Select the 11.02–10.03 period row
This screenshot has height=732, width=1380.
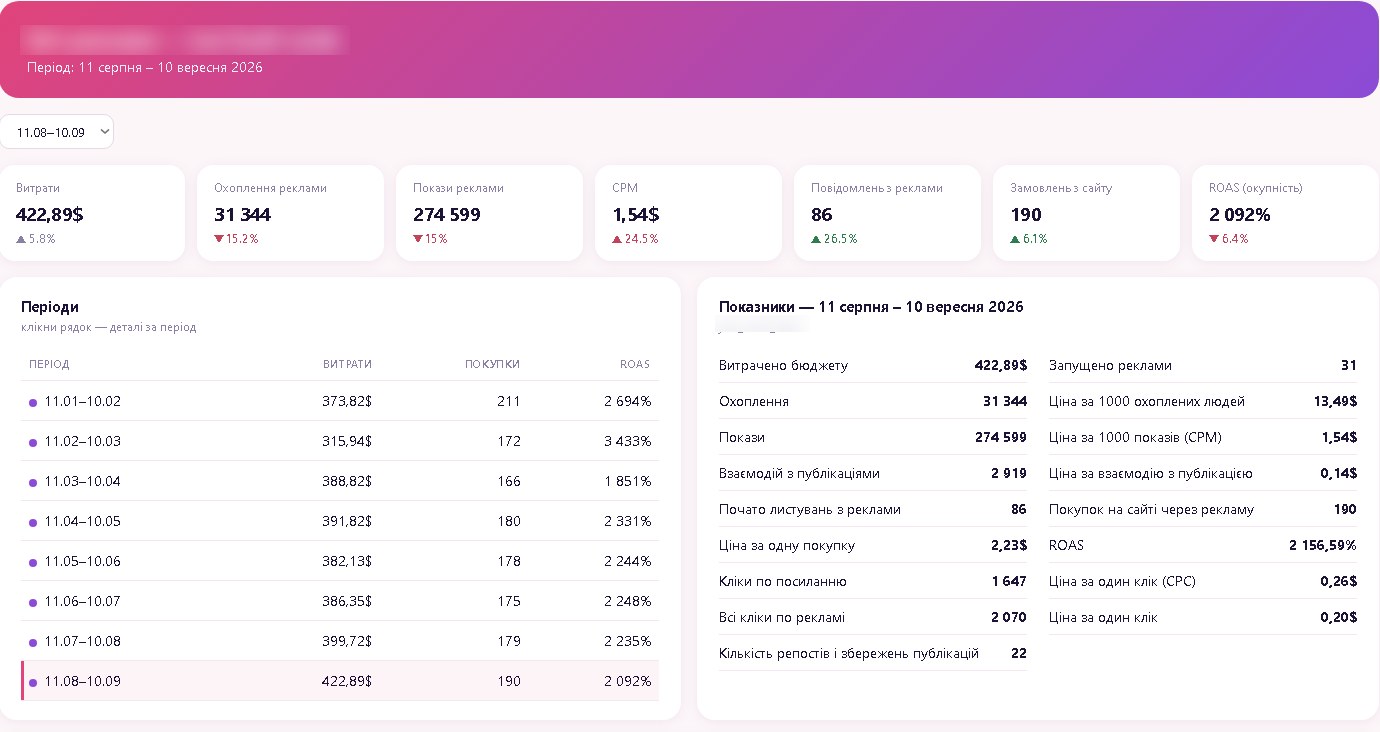[x=340, y=441]
